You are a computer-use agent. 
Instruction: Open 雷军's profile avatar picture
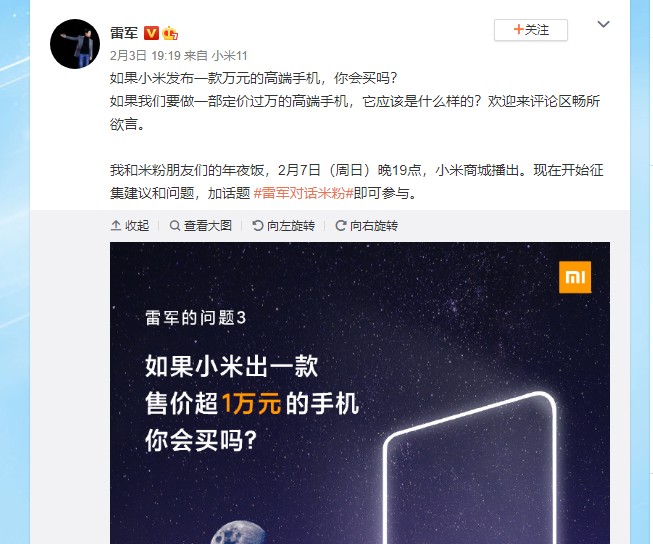point(75,44)
